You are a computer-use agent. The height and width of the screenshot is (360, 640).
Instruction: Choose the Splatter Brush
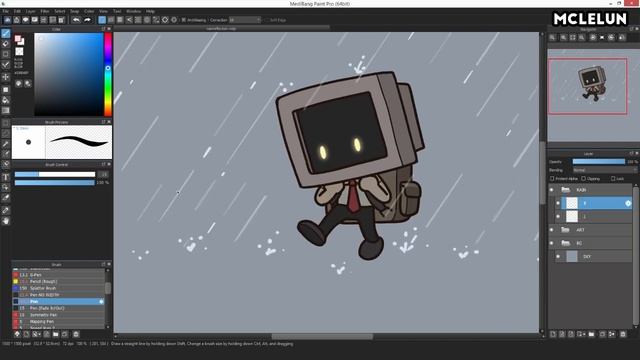tap(59, 288)
